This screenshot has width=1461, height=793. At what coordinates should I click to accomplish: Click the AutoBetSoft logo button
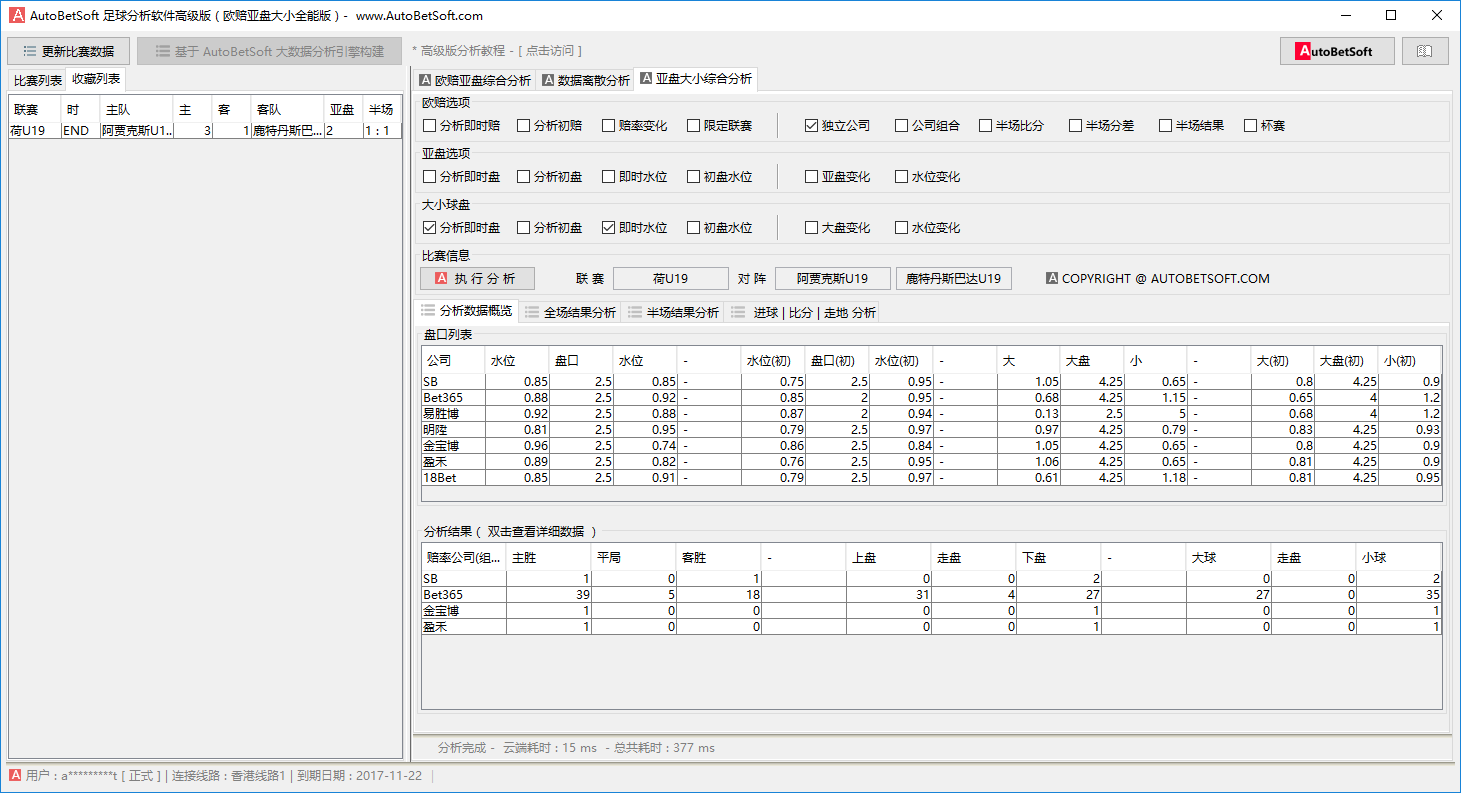point(1337,51)
